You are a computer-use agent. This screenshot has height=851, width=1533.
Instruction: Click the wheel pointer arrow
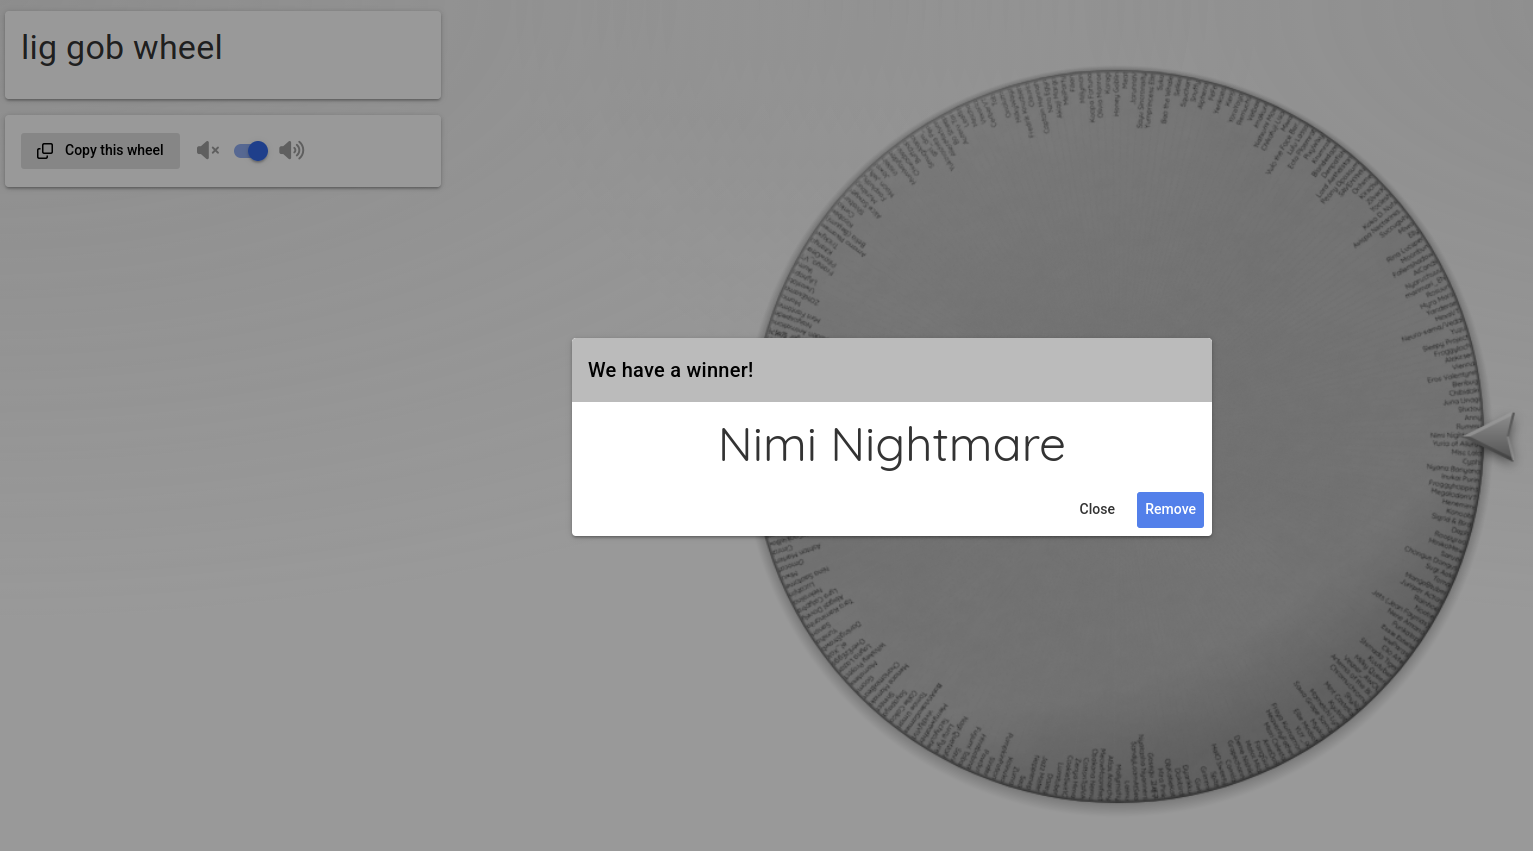[x=1490, y=436]
